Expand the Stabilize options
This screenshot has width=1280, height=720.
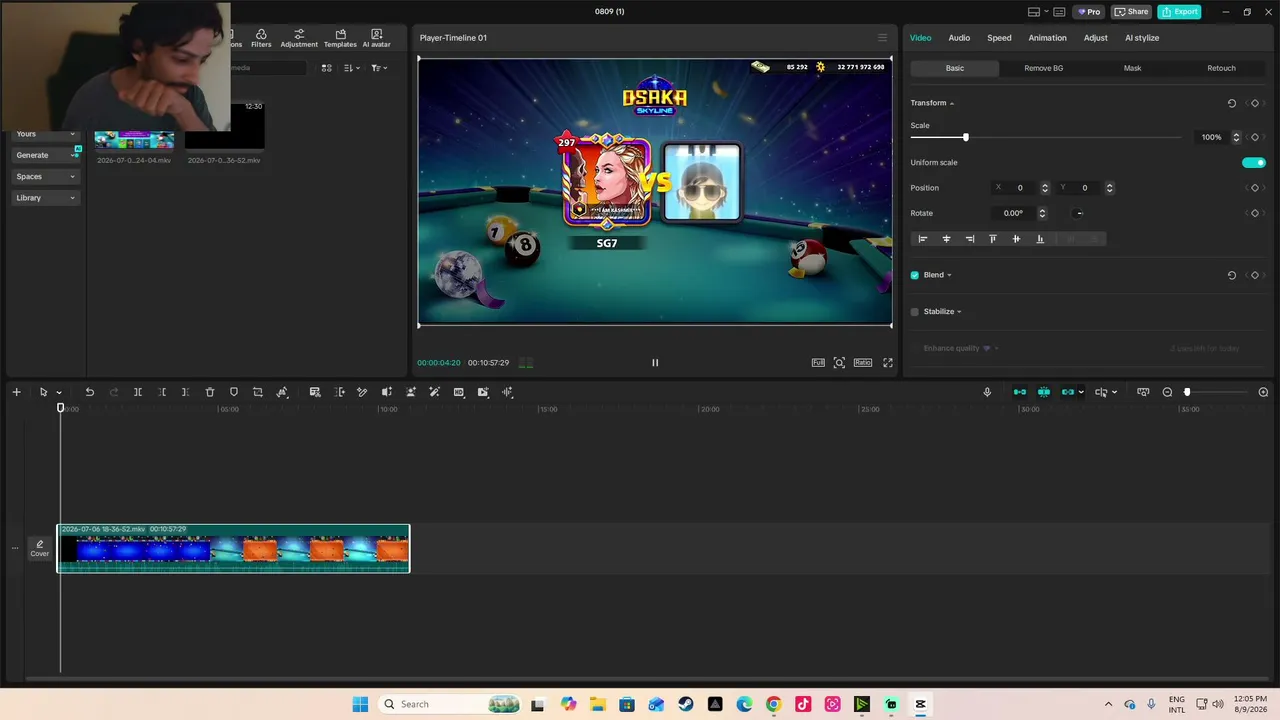(959, 312)
